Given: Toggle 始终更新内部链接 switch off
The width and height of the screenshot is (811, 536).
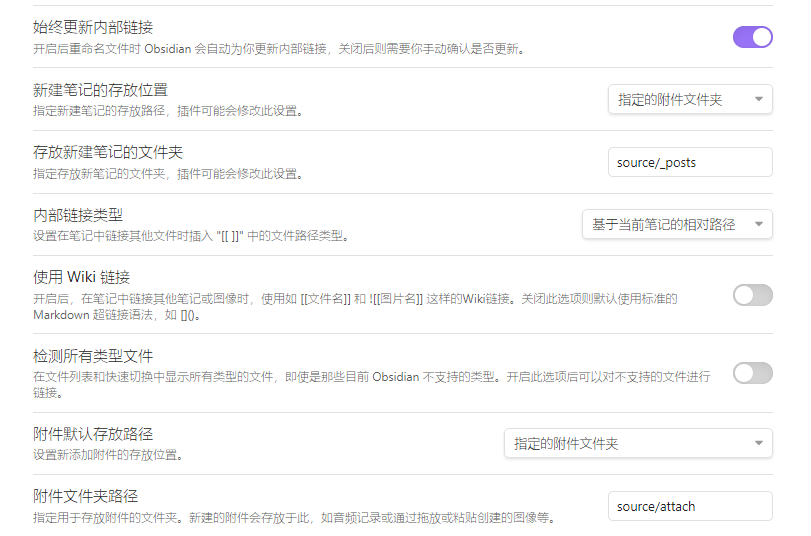Looking at the screenshot, I should click(x=753, y=37).
